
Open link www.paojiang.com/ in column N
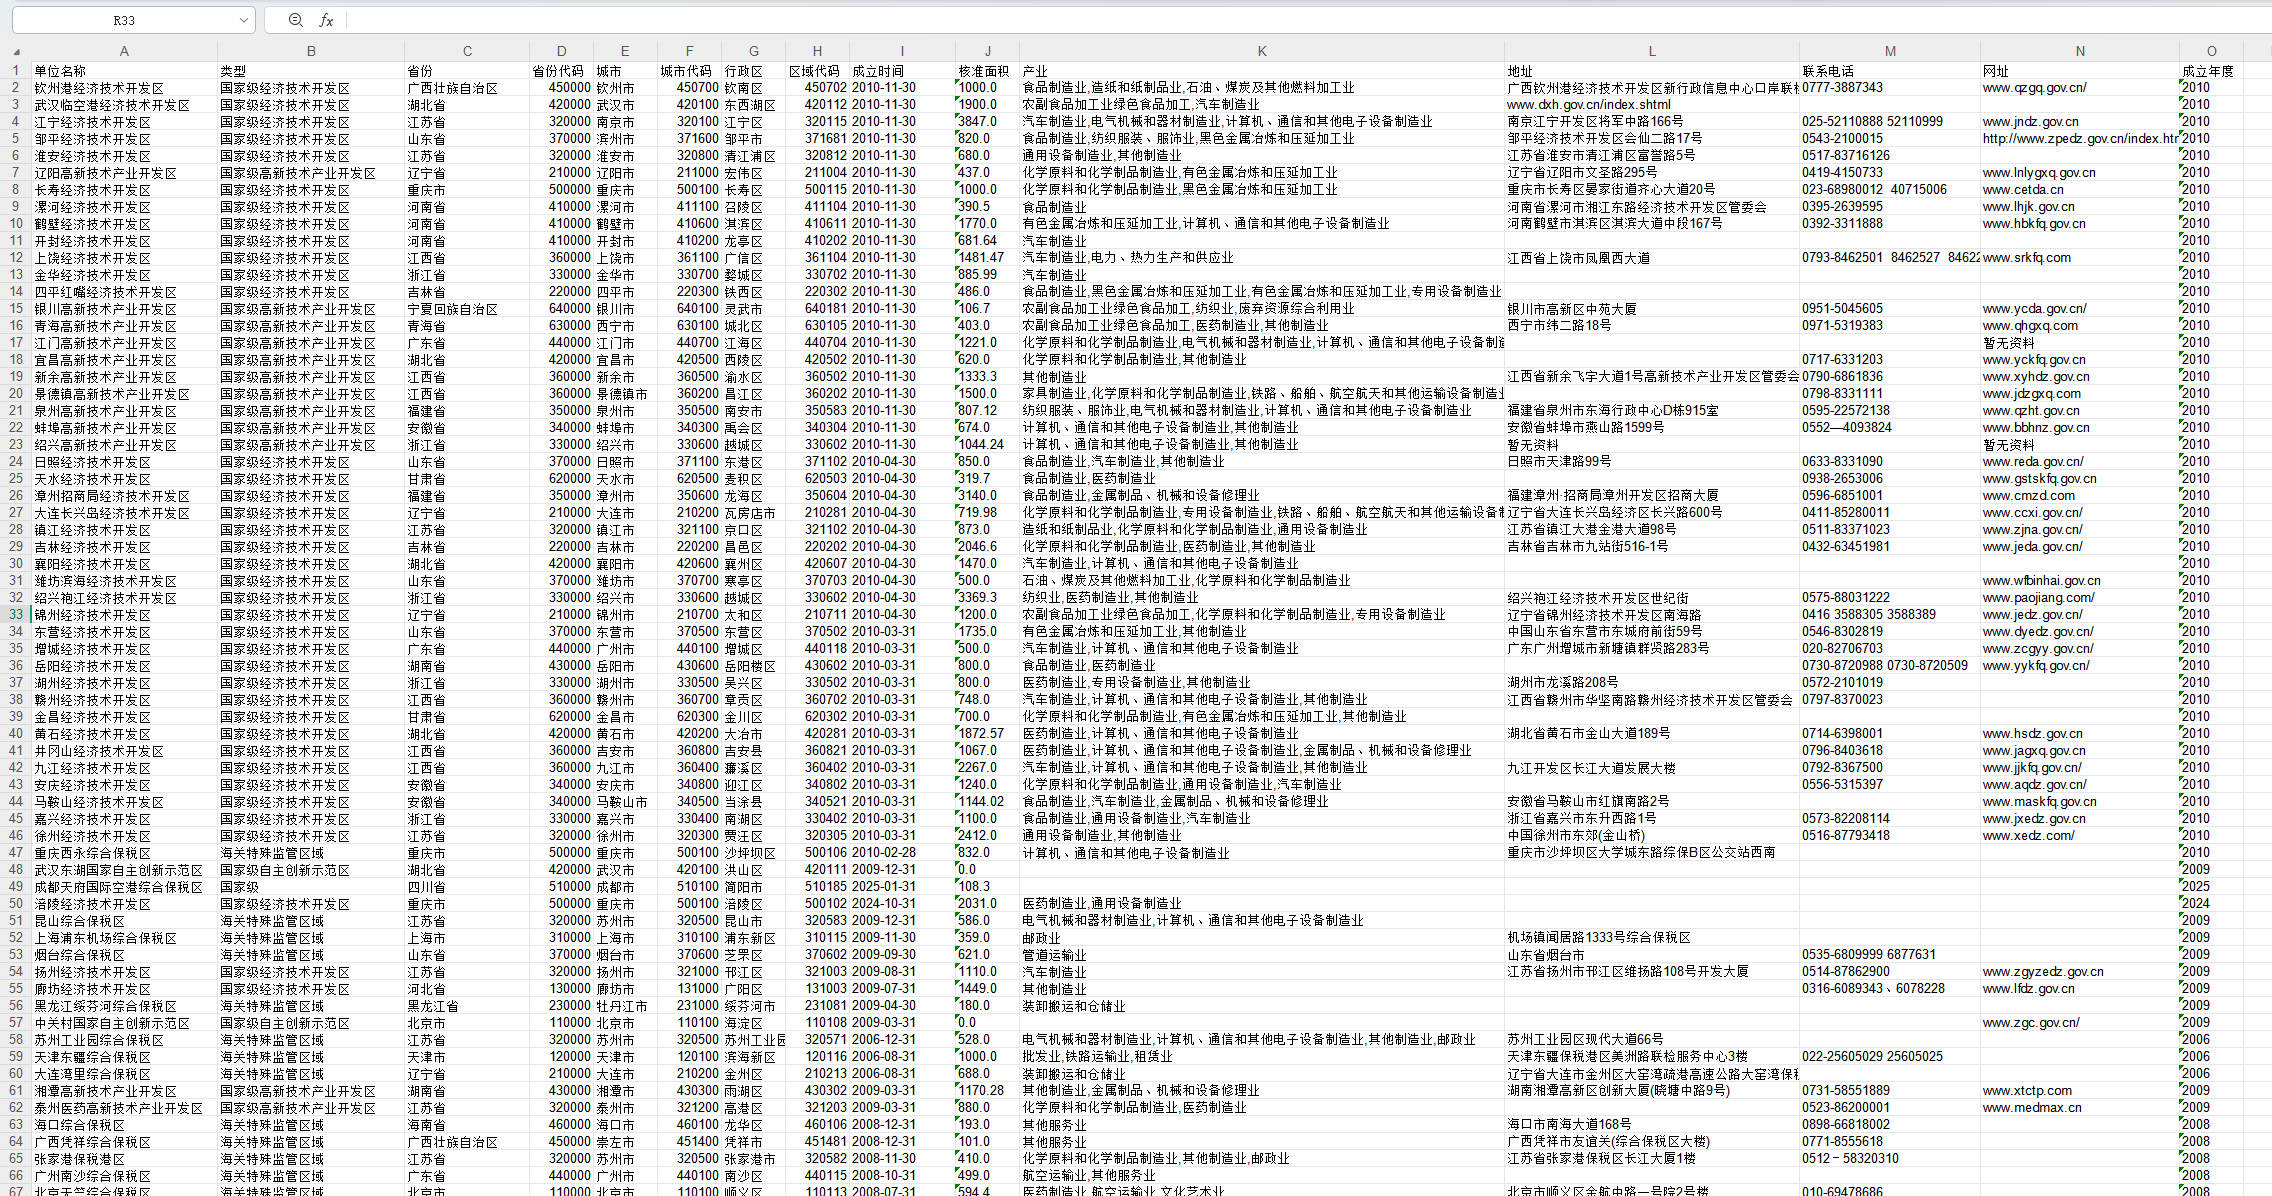[x=2038, y=598]
